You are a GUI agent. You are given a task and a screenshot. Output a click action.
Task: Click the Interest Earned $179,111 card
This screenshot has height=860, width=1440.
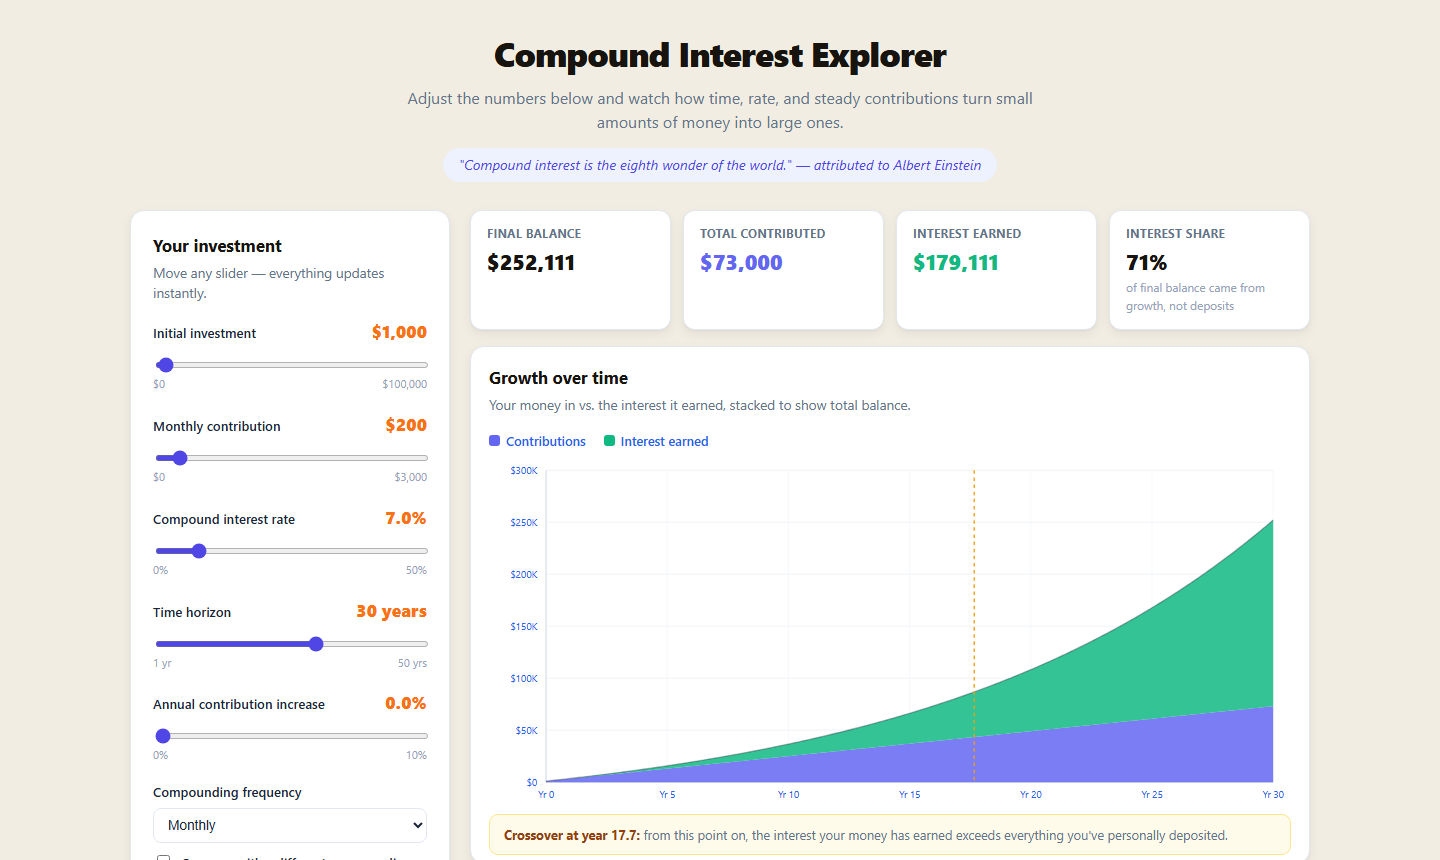[996, 270]
